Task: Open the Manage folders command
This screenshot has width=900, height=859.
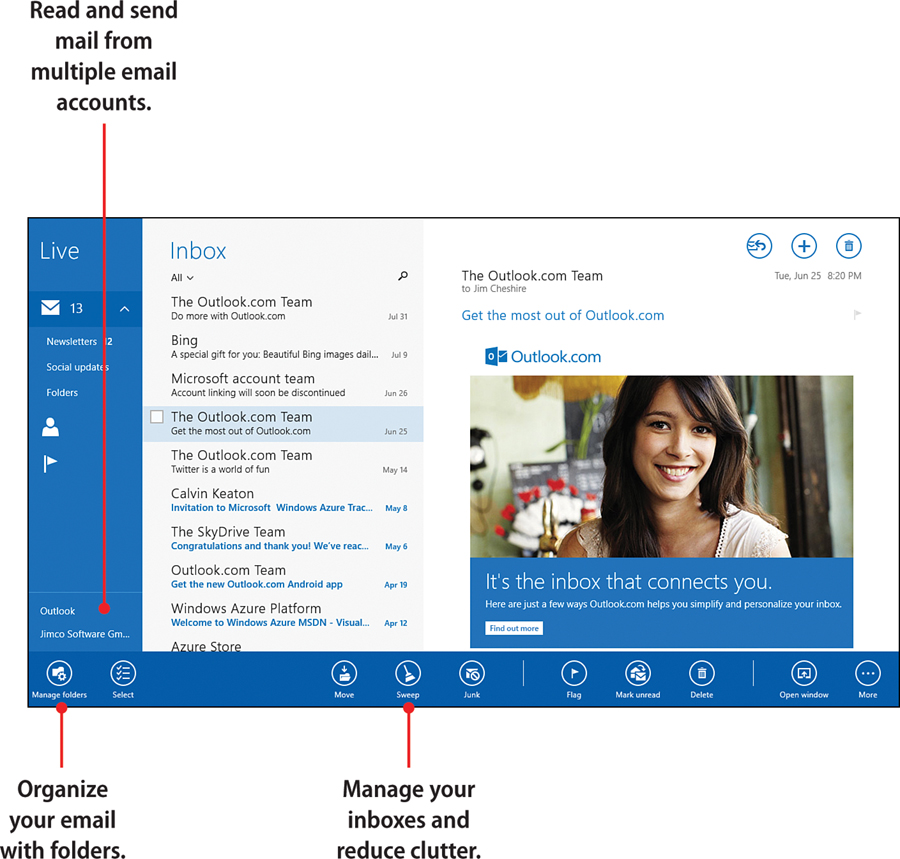Action: click(x=59, y=679)
